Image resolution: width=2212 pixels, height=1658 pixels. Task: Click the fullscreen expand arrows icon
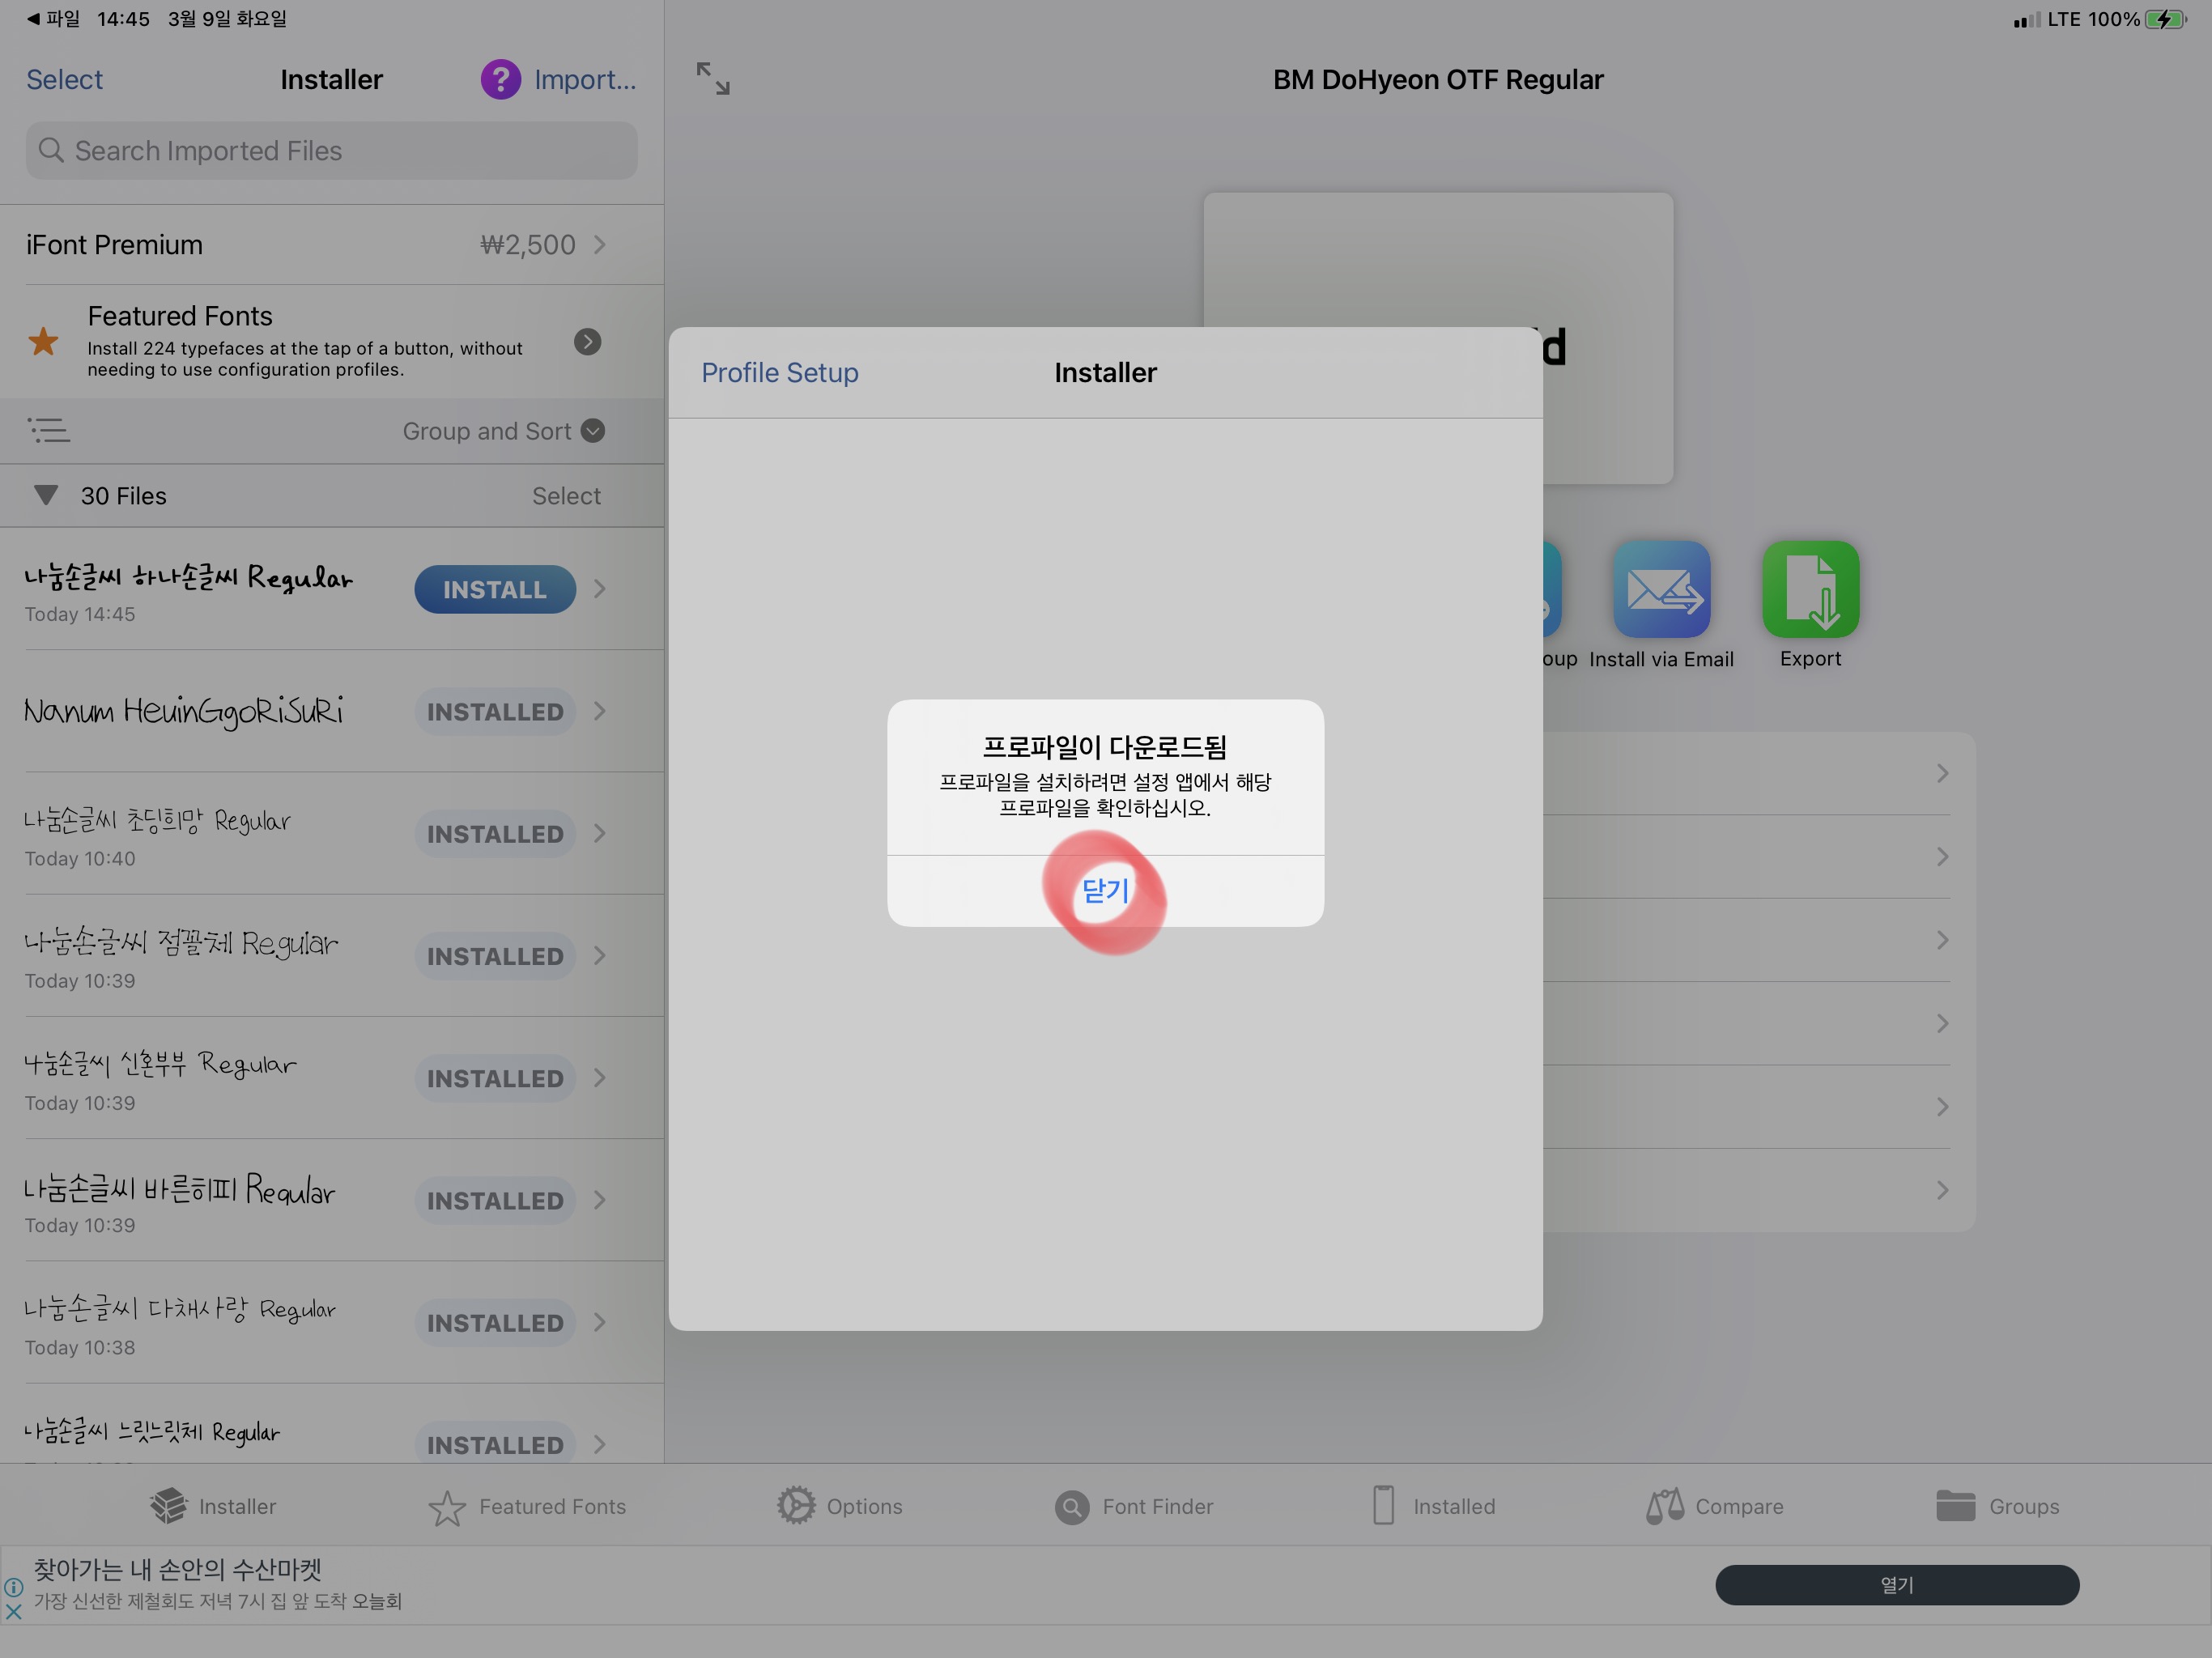pos(713,78)
